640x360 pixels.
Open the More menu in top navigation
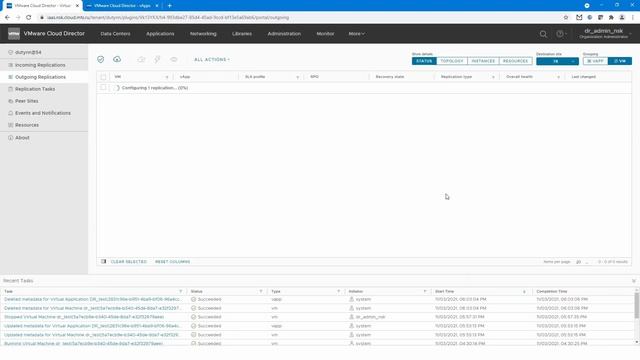(356, 34)
